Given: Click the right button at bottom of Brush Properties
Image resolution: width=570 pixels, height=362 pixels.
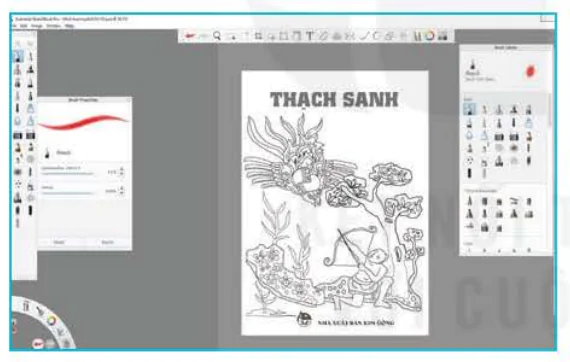Looking at the screenshot, I should click(x=108, y=242).
